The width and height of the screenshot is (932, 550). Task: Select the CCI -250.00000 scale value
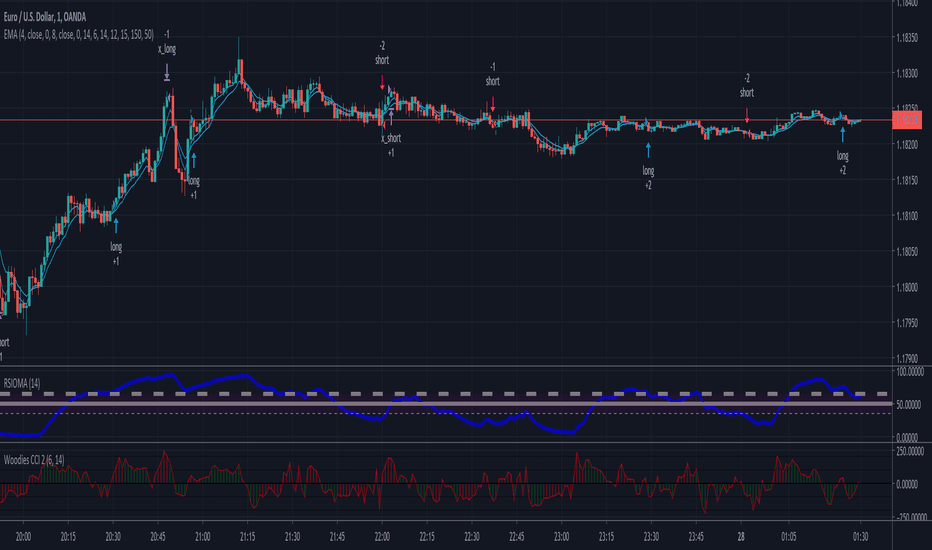click(x=910, y=517)
